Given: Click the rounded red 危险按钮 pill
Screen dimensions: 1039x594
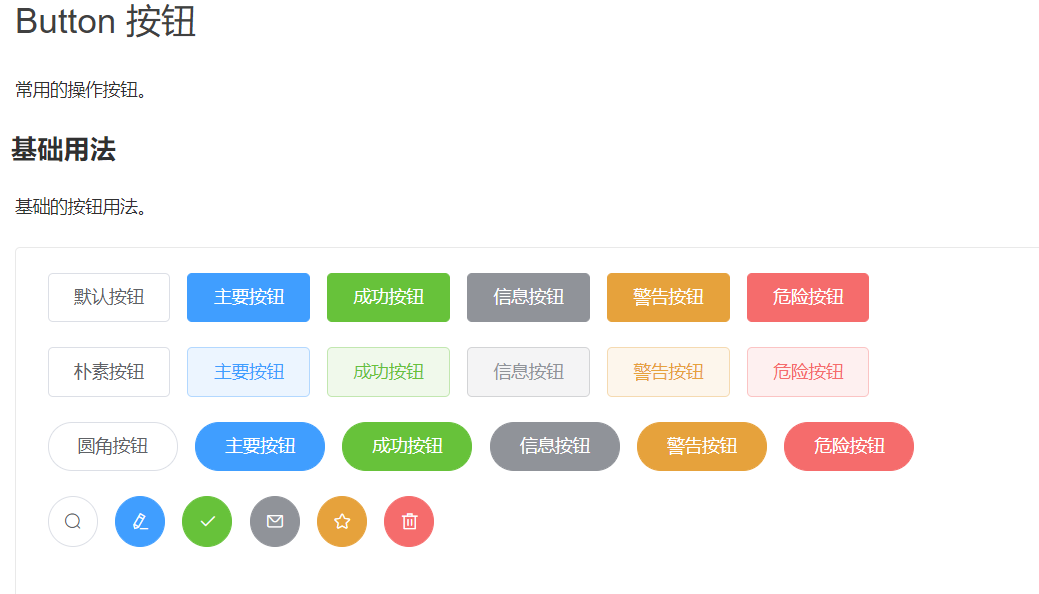Looking at the screenshot, I should (x=849, y=446).
